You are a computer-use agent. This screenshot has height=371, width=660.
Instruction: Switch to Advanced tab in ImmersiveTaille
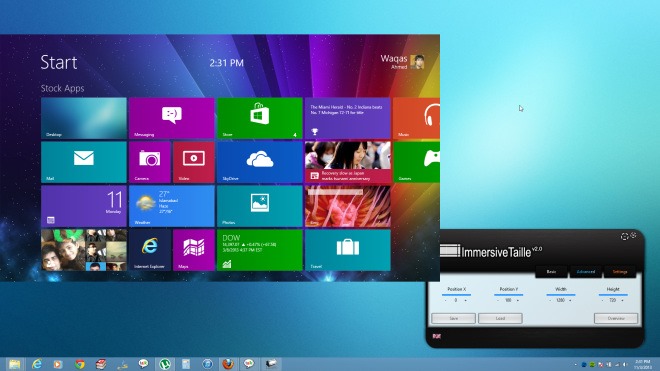[x=585, y=272]
